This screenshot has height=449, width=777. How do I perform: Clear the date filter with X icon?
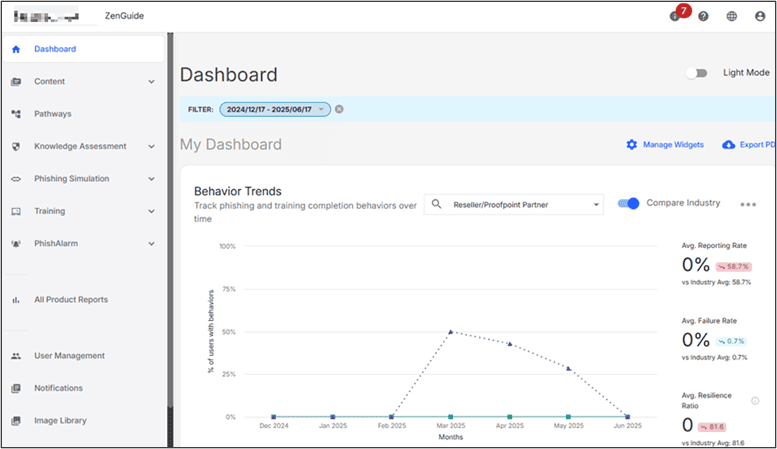pos(339,109)
